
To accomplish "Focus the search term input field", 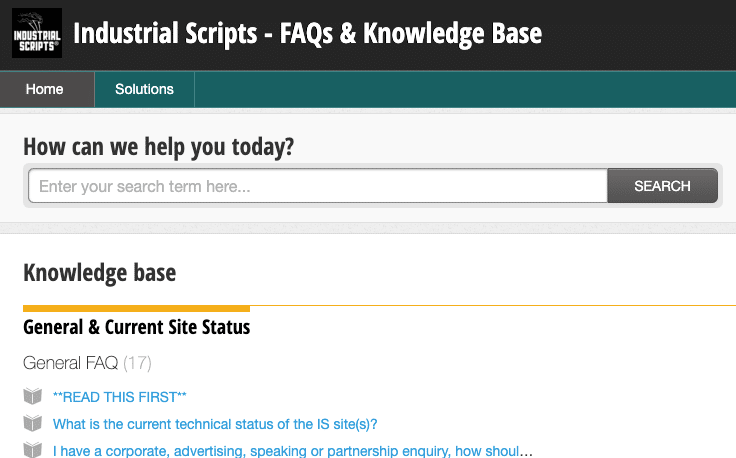I will pyautogui.click(x=318, y=186).
